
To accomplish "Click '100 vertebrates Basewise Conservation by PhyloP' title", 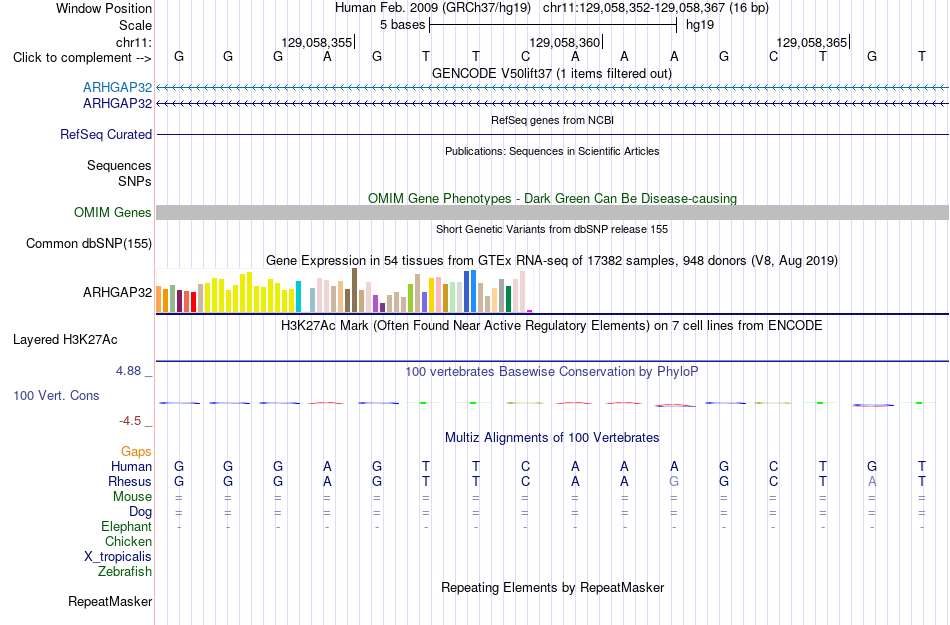I will (552, 372).
